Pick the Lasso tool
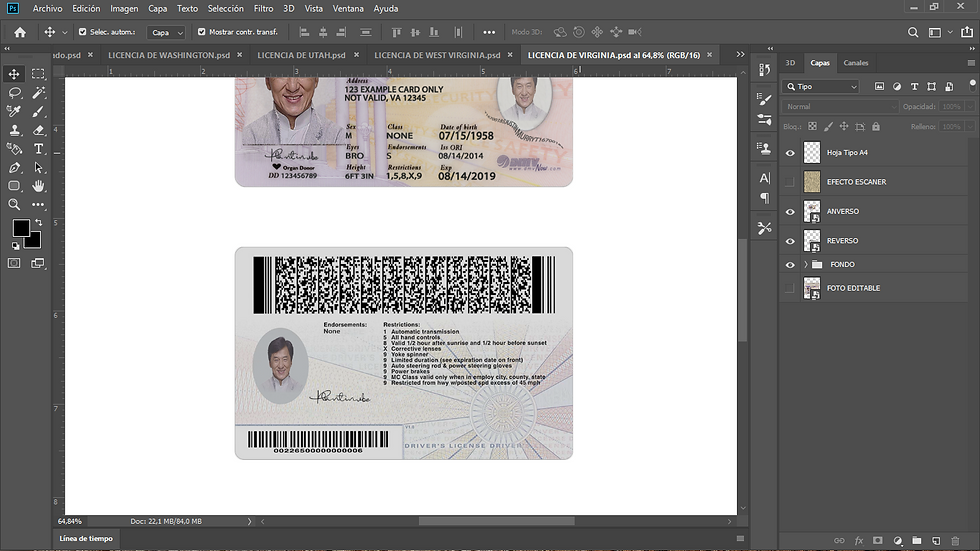Viewport: 980px width, 551px height. pos(14,92)
